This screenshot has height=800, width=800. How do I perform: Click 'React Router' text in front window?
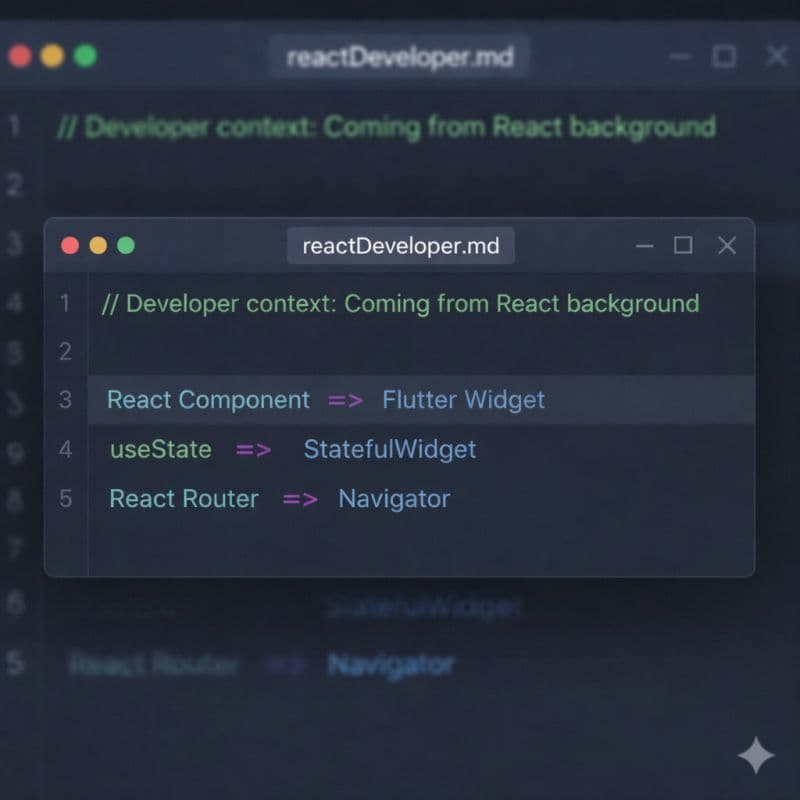tap(184, 498)
